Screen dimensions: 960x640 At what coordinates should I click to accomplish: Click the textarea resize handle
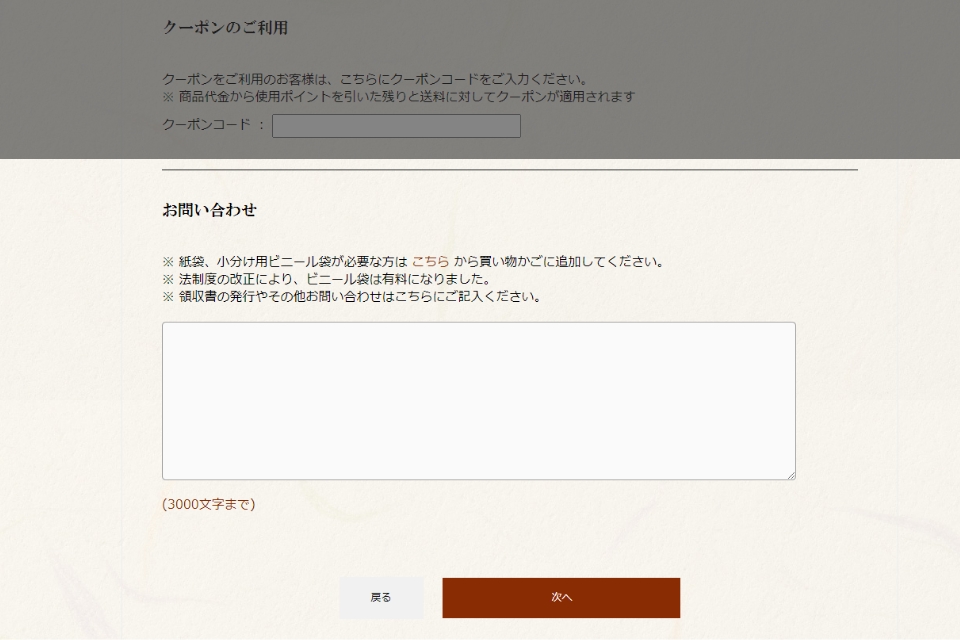tap(791, 475)
